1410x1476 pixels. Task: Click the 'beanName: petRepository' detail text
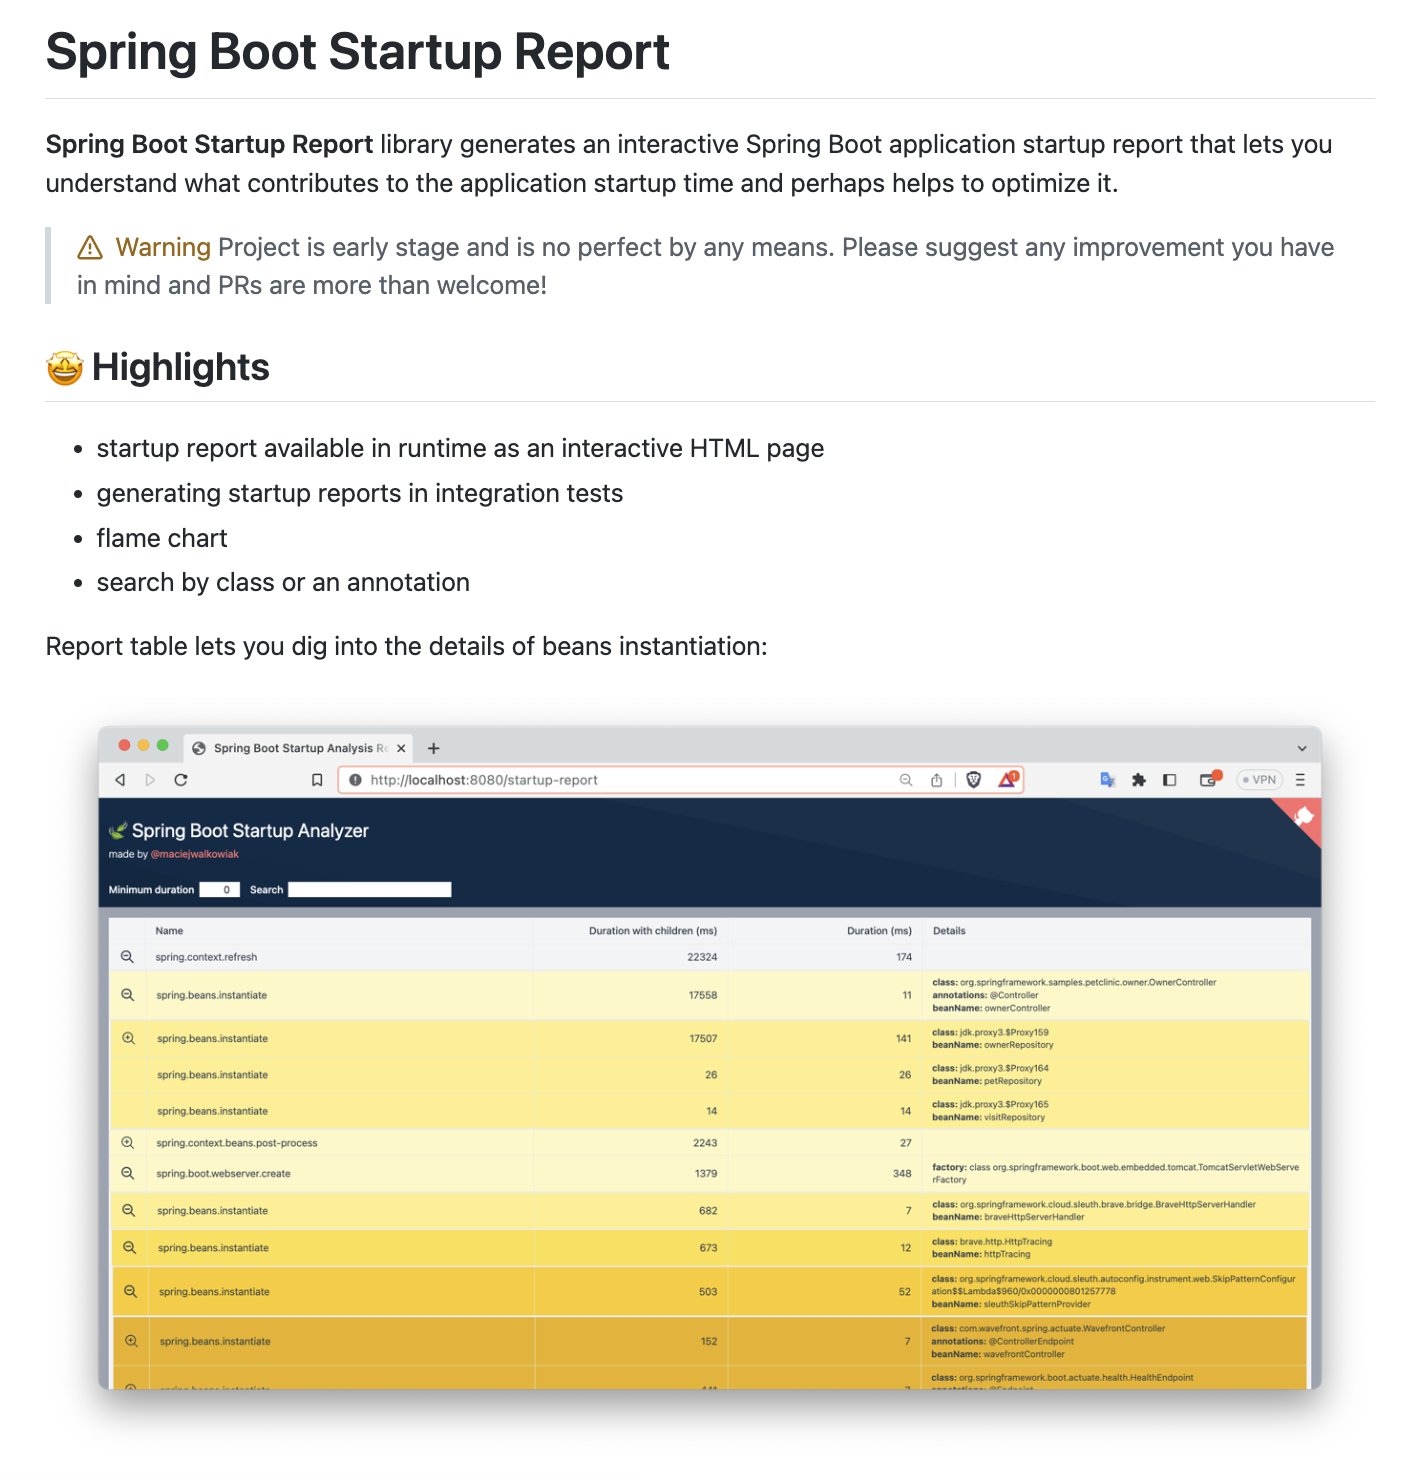tap(987, 1081)
